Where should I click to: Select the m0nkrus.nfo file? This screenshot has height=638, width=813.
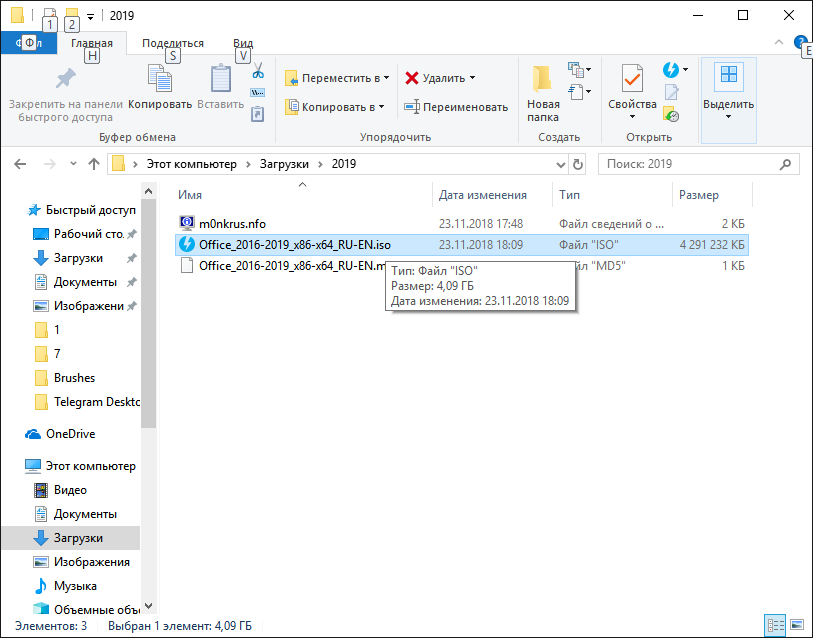pos(232,223)
